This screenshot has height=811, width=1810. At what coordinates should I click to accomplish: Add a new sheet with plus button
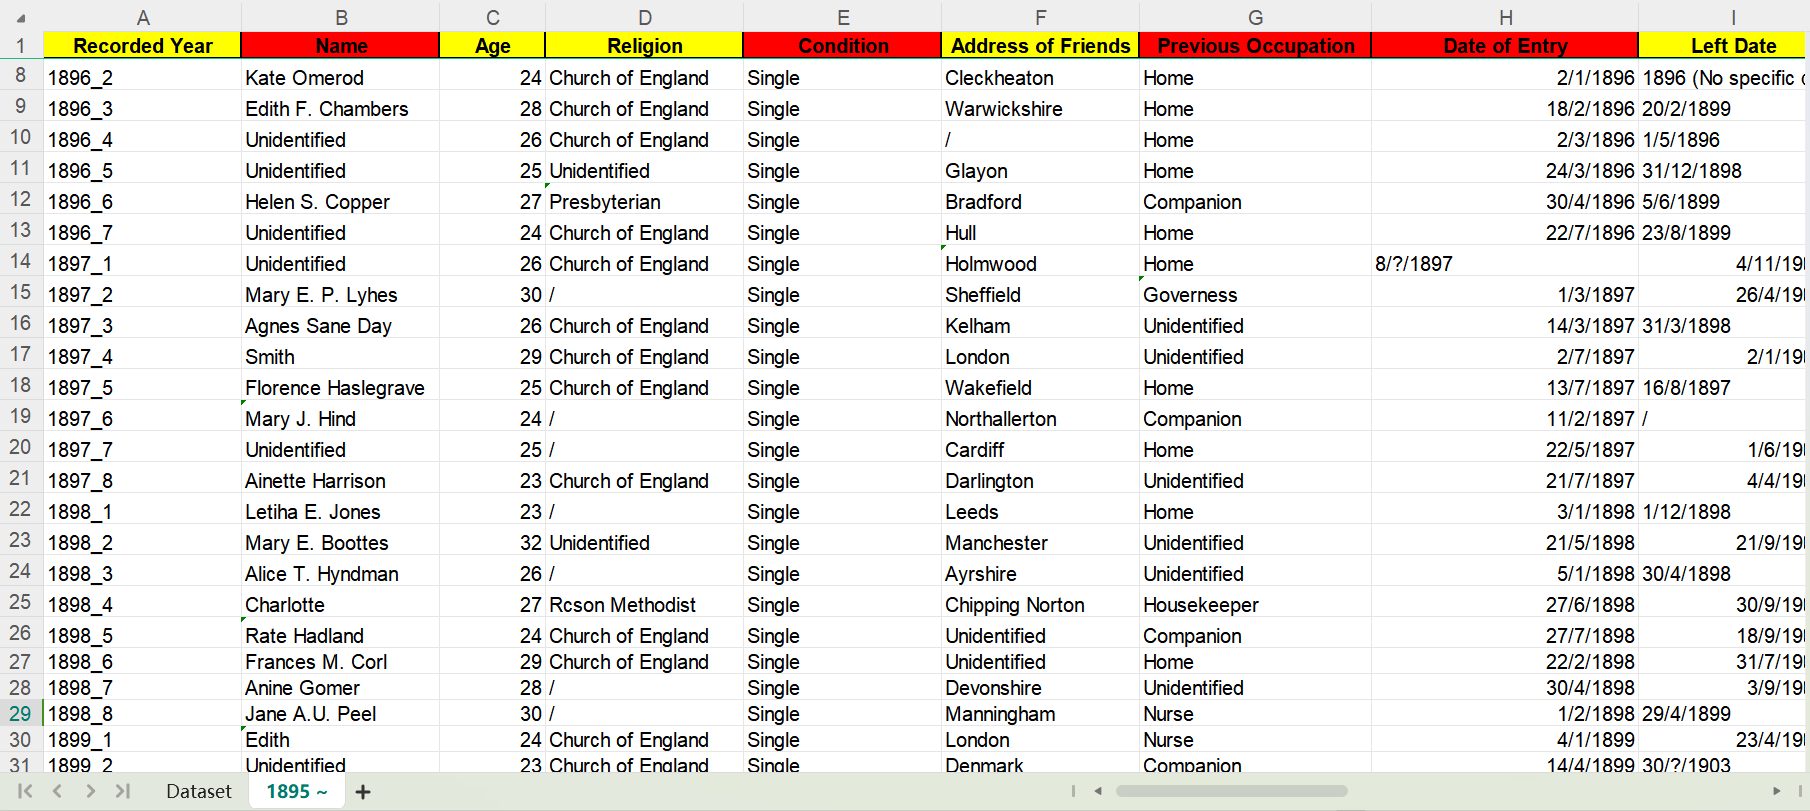click(363, 792)
